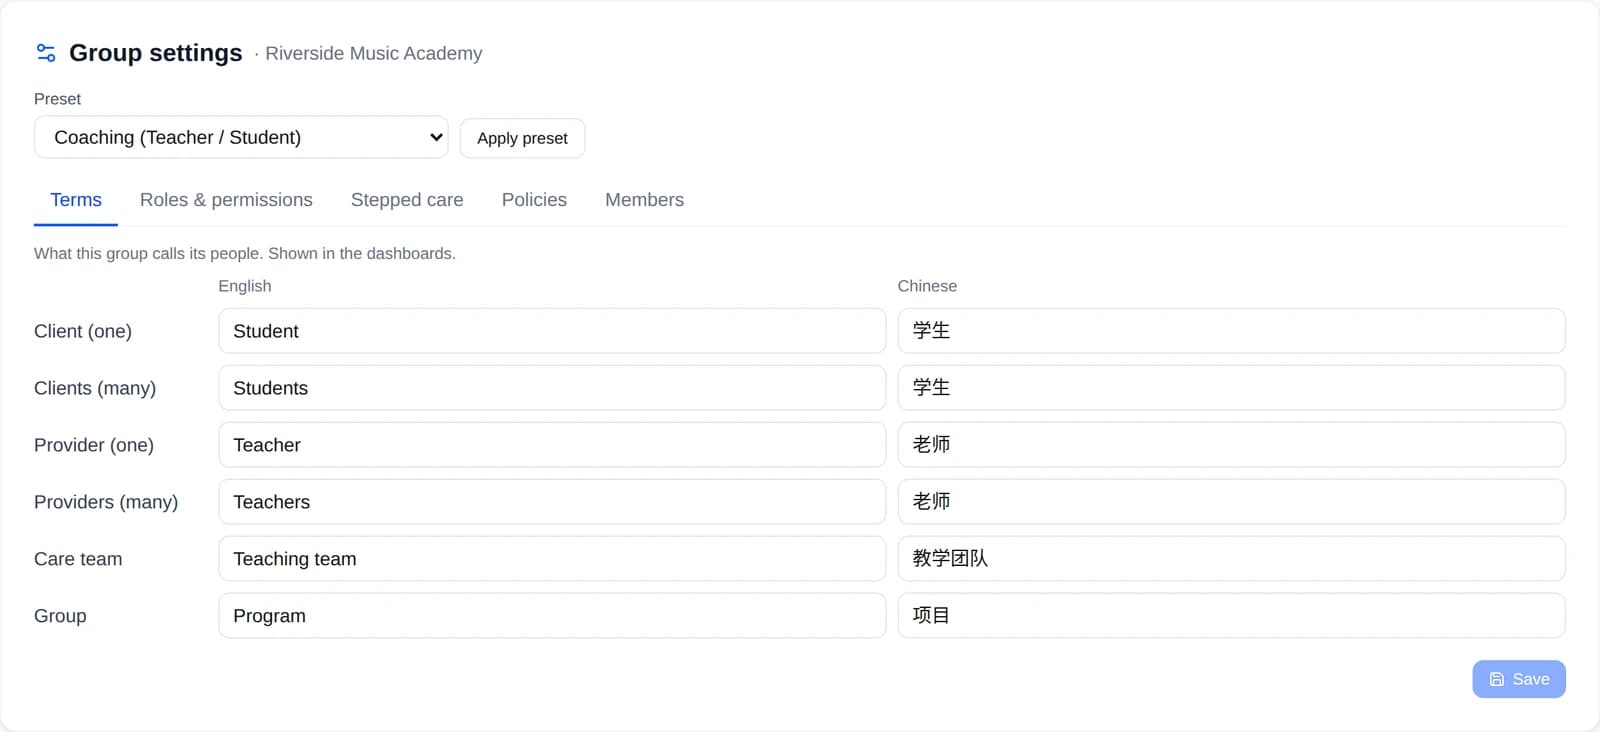Select the Chinese Providers (many) field
This screenshot has width=1600, height=732.
pyautogui.click(x=1231, y=502)
